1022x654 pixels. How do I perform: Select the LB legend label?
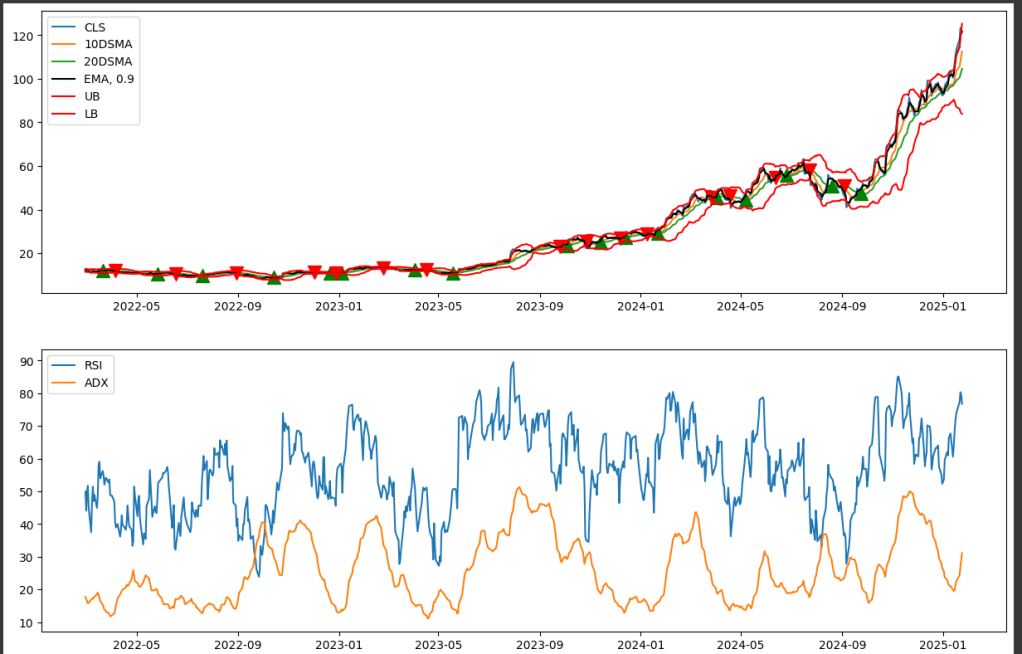(92, 114)
